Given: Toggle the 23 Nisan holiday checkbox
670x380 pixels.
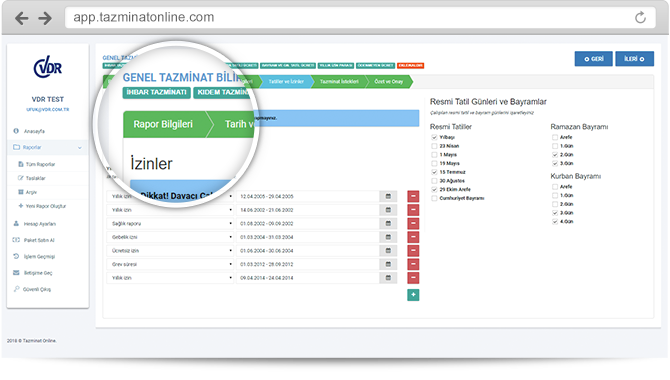Looking at the screenshot, I should [x=434, y=146].
